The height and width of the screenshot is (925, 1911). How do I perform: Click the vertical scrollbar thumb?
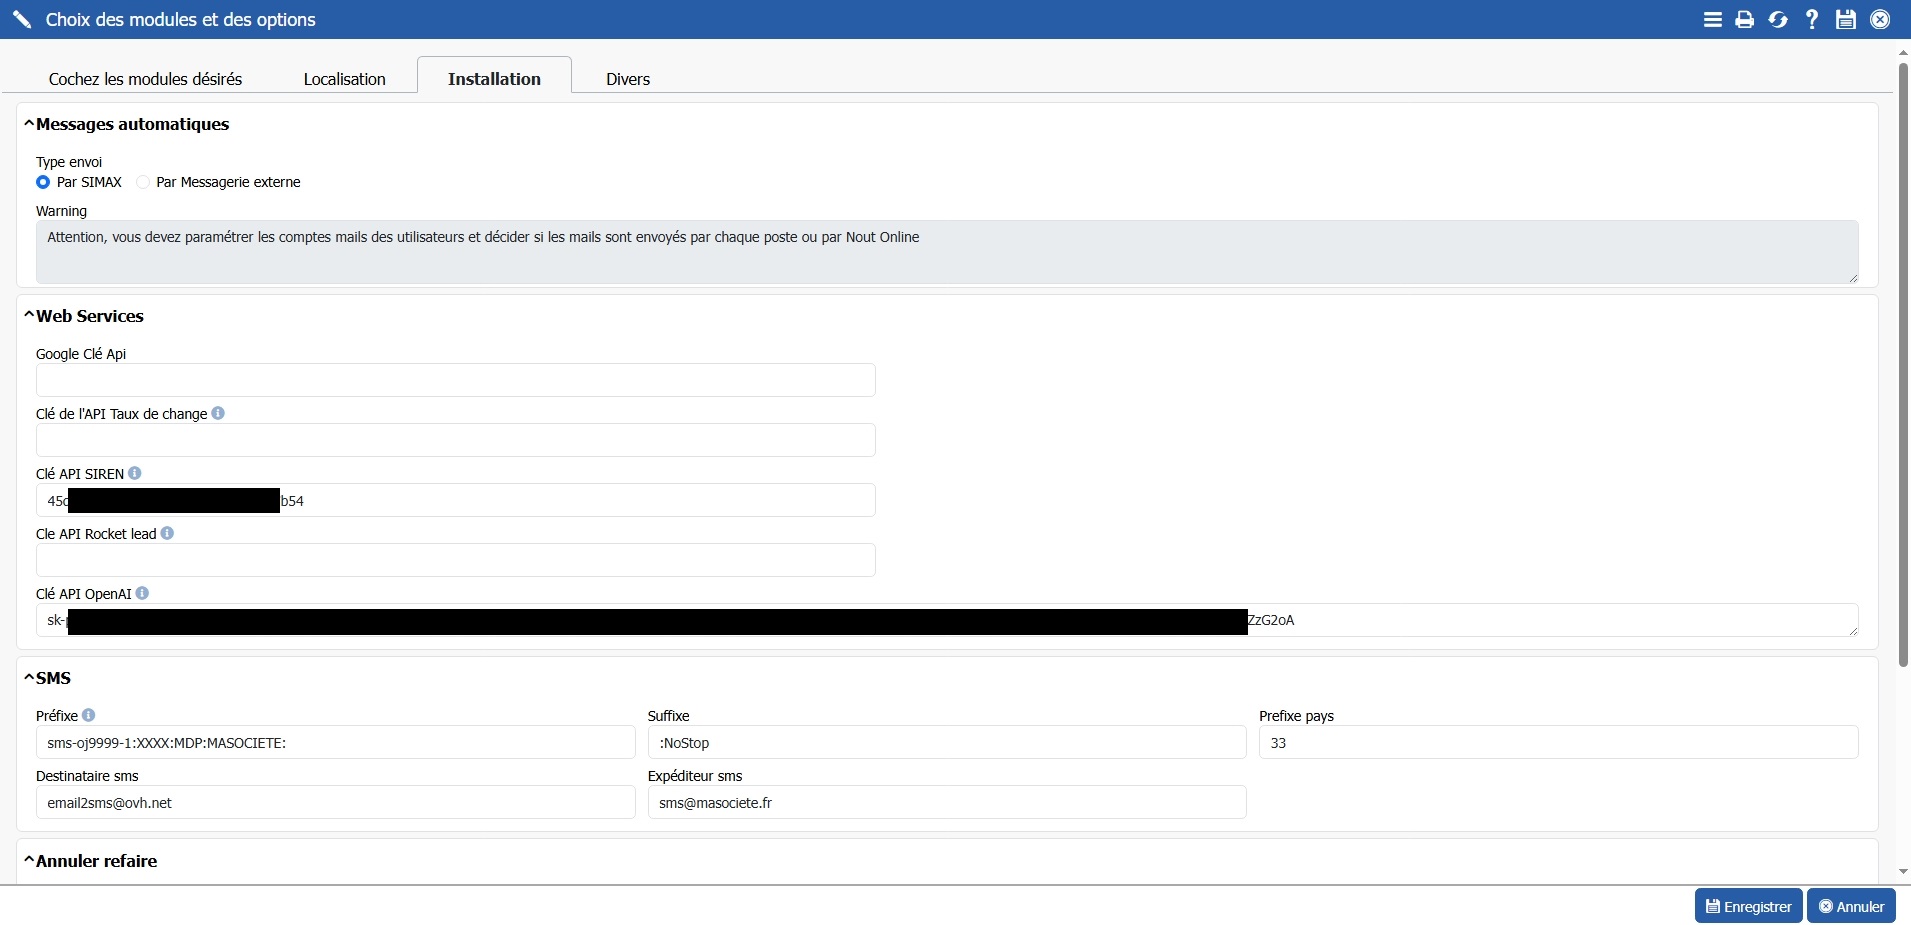click(1903, 360)
